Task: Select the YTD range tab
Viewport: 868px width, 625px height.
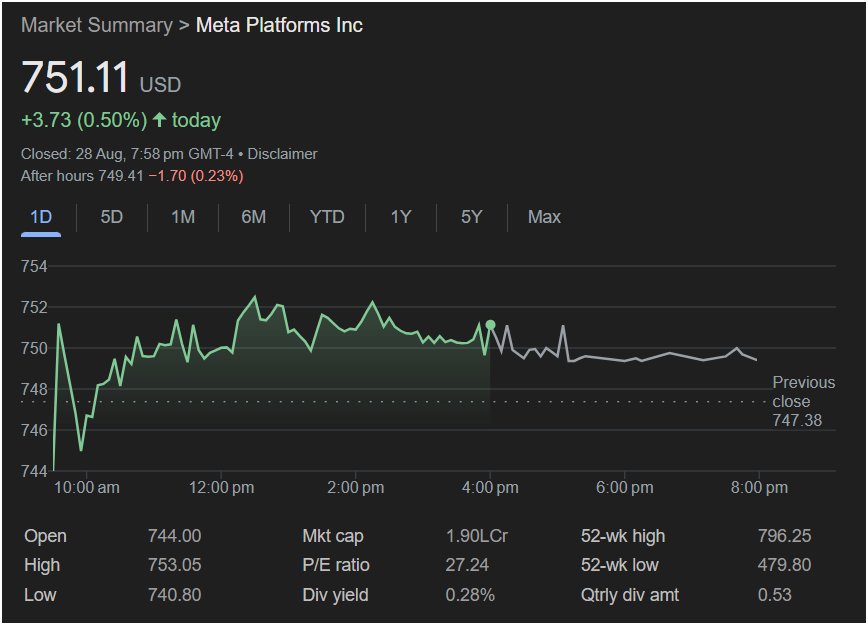Action: pos(327,217)
